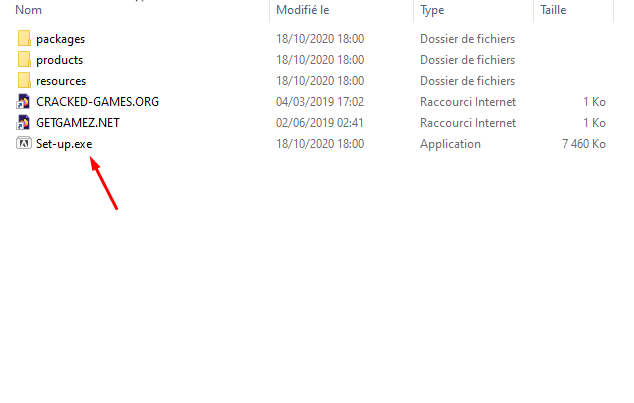Click the 7 460 Ko file size
The height and width of the screenshot is (403, 634).
point(585,144)
